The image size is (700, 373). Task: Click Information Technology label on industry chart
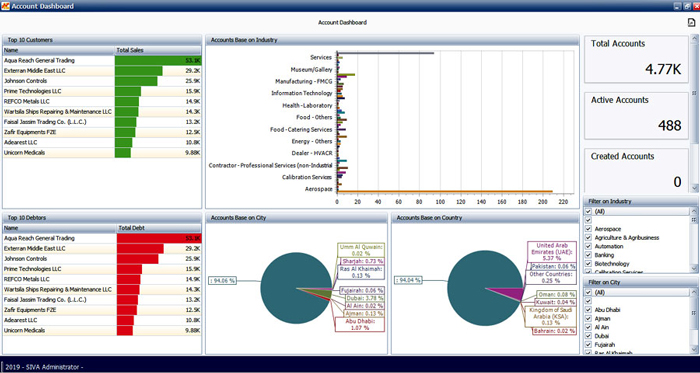[302, 93]
